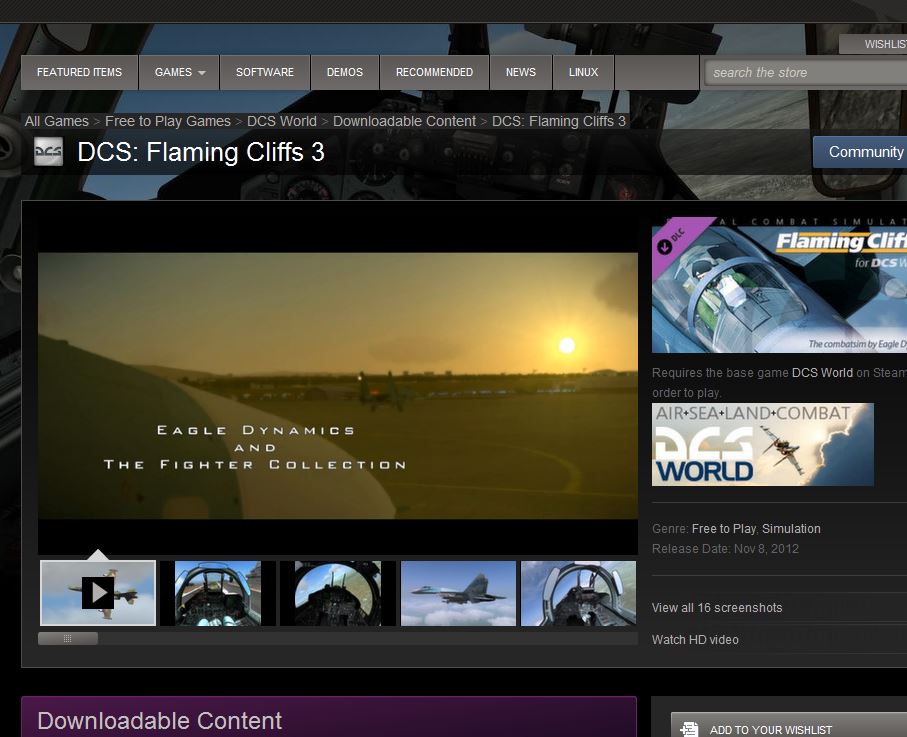This screenshot has width=907, height=737.
Task: Expand the Games dropdown menu
Action: pyautogui.click(x=179, y=72)
